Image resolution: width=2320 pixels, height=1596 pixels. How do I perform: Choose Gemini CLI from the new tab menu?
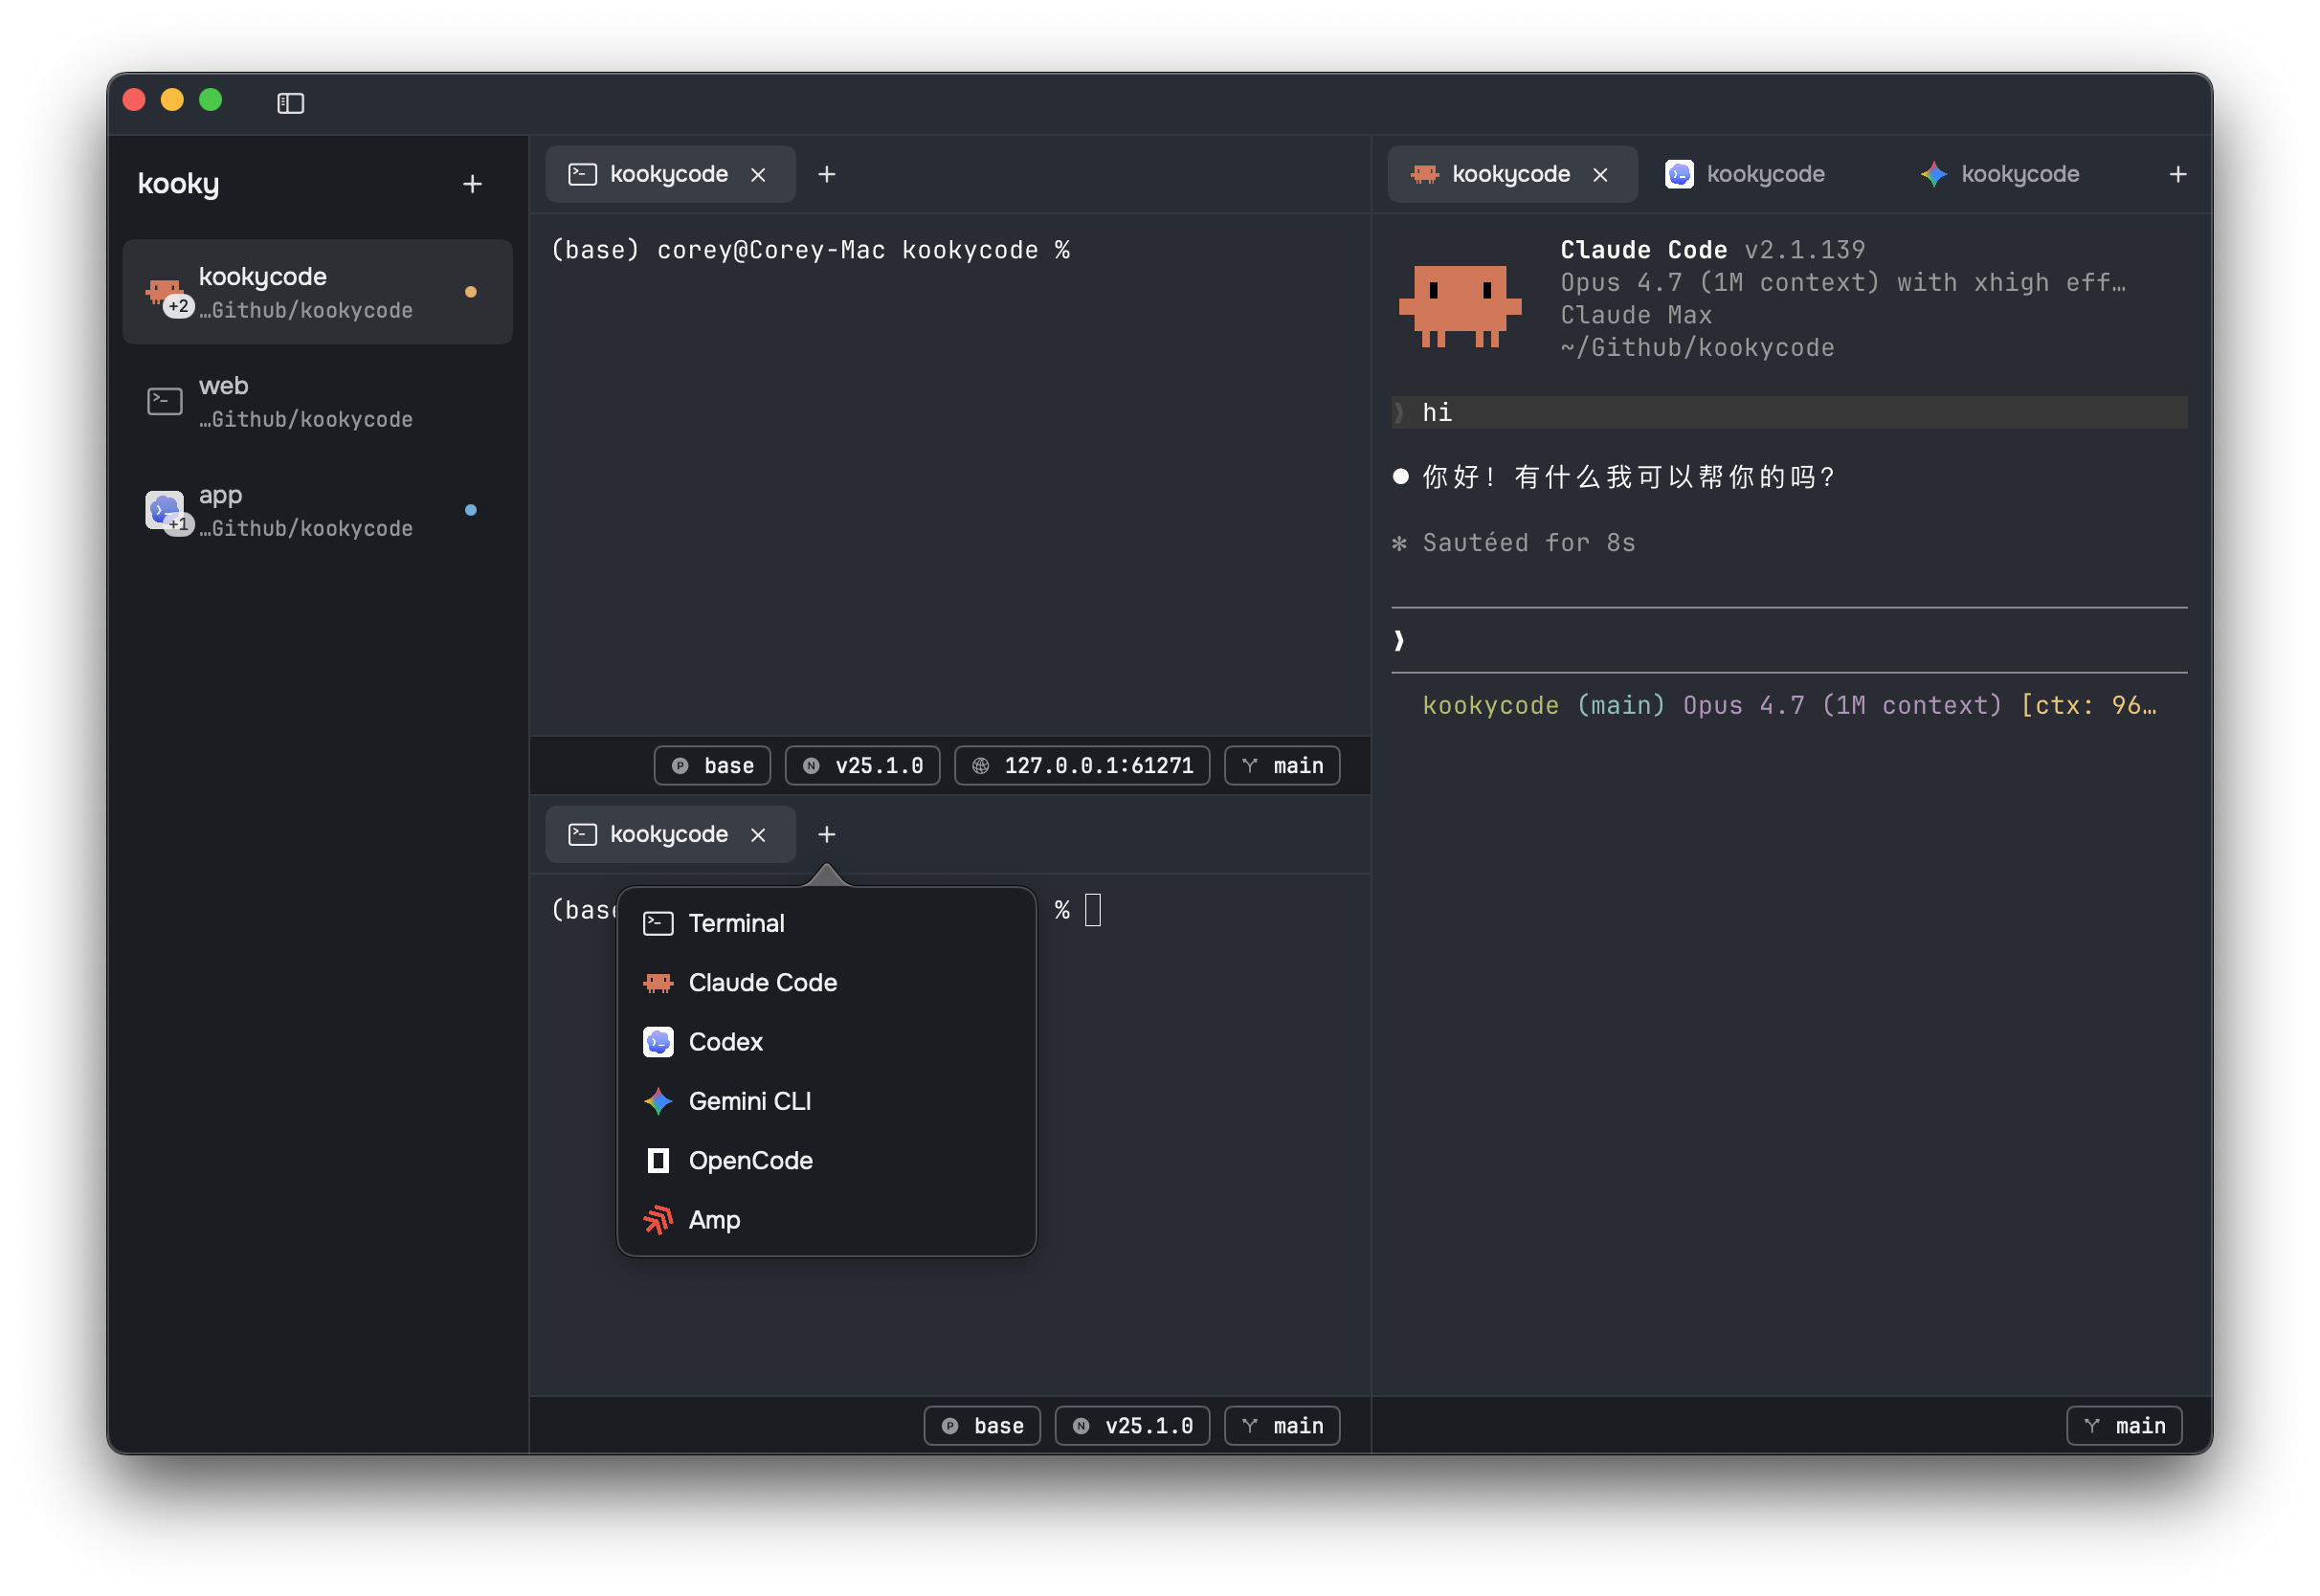826,1101
